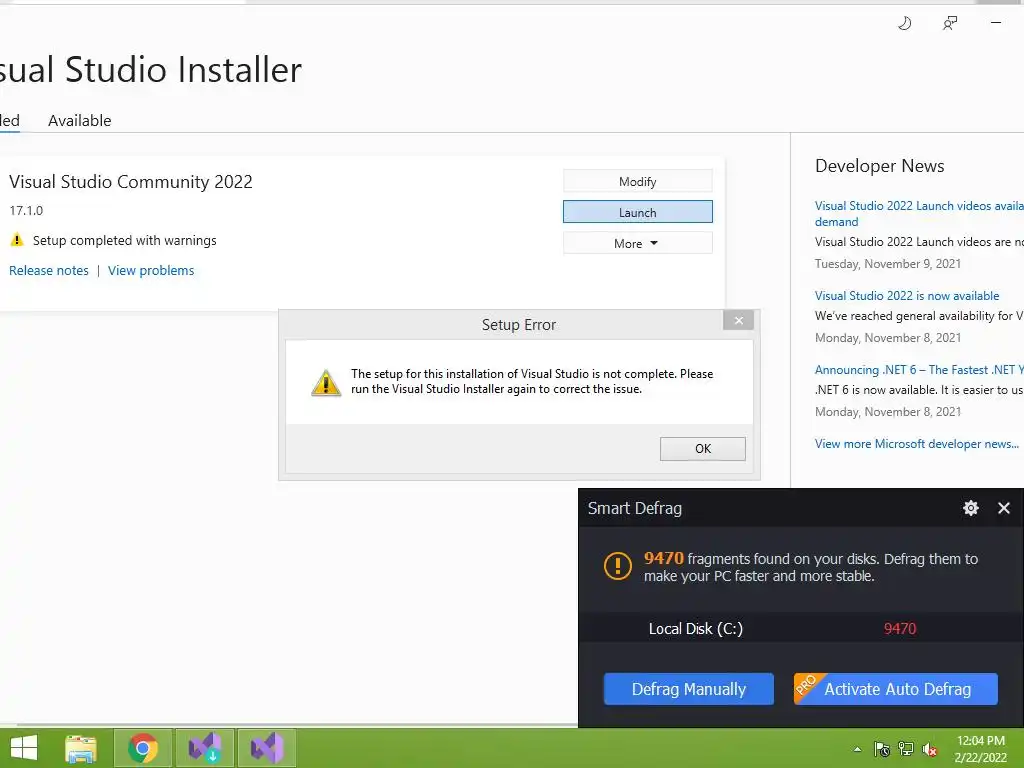Click Defrag Manually button
Image resolution: width=1024 pixels, height=768 pixels.
[x=689, y=689]
